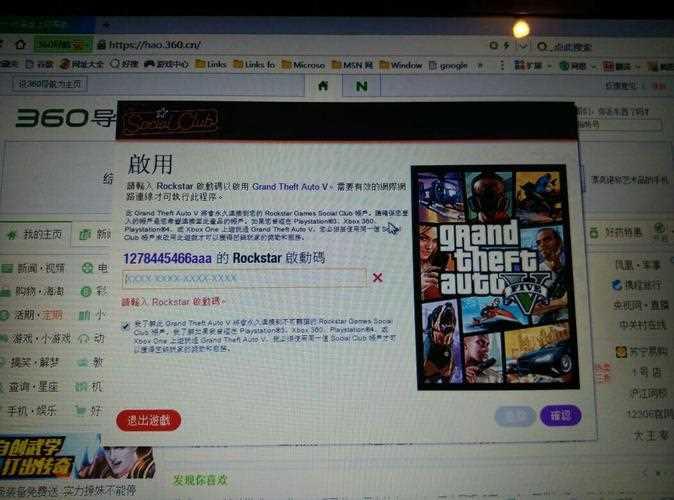Open the 苏宁易购 link on the right
The width and height of the screenshot is (674, 500).
click(x=641, y=353)
